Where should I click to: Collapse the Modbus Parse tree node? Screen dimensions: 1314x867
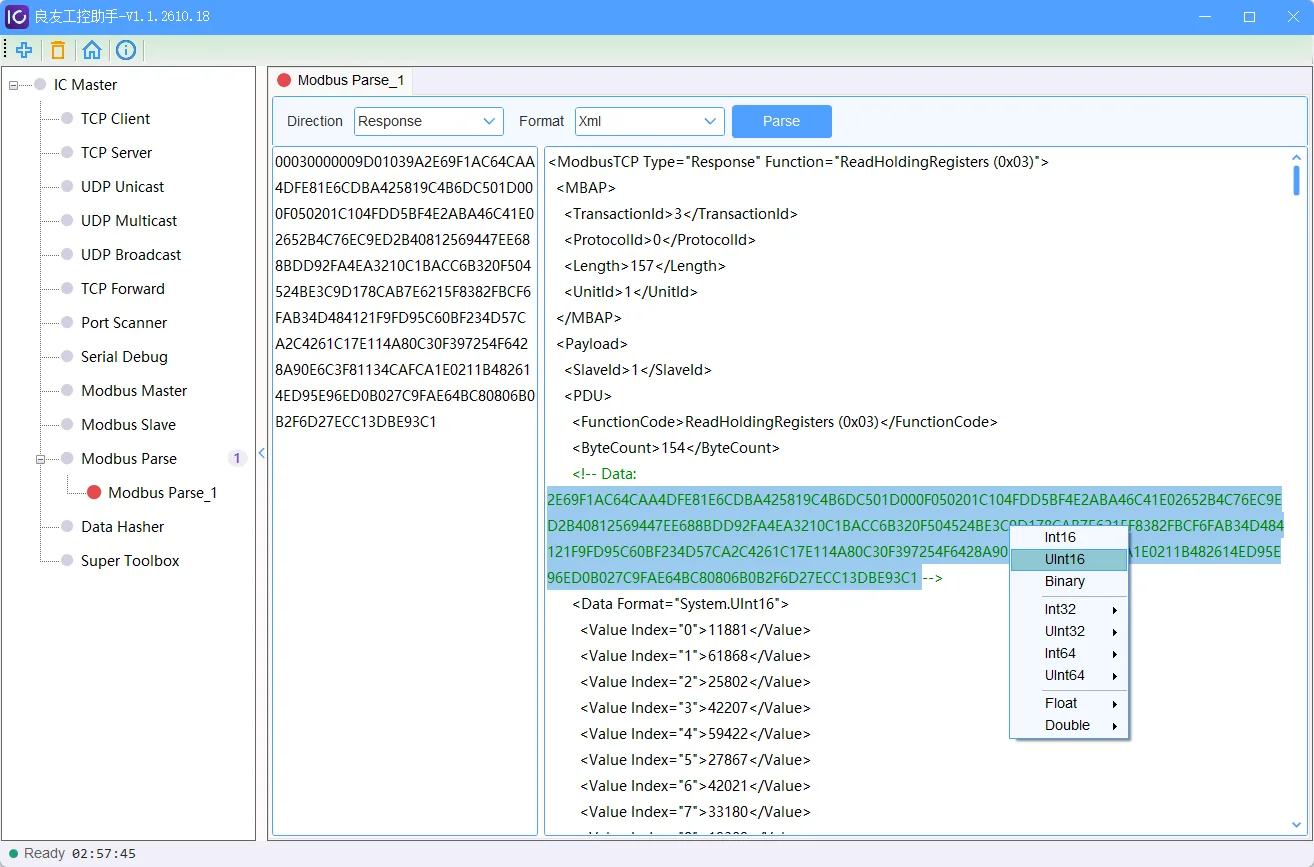coord(41,459)
